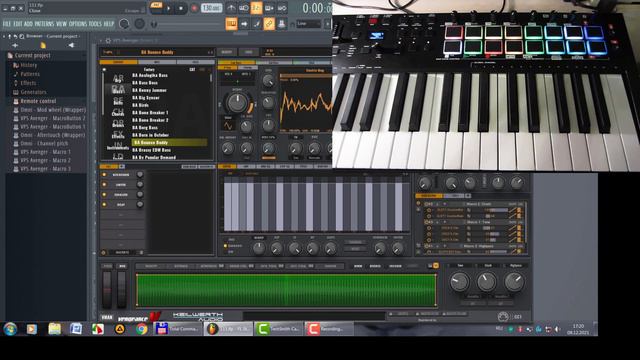Click the master volume knob near menu bar
Viewport: 640px width, 360px height.
pyautogui.click(x=124, y=24)
